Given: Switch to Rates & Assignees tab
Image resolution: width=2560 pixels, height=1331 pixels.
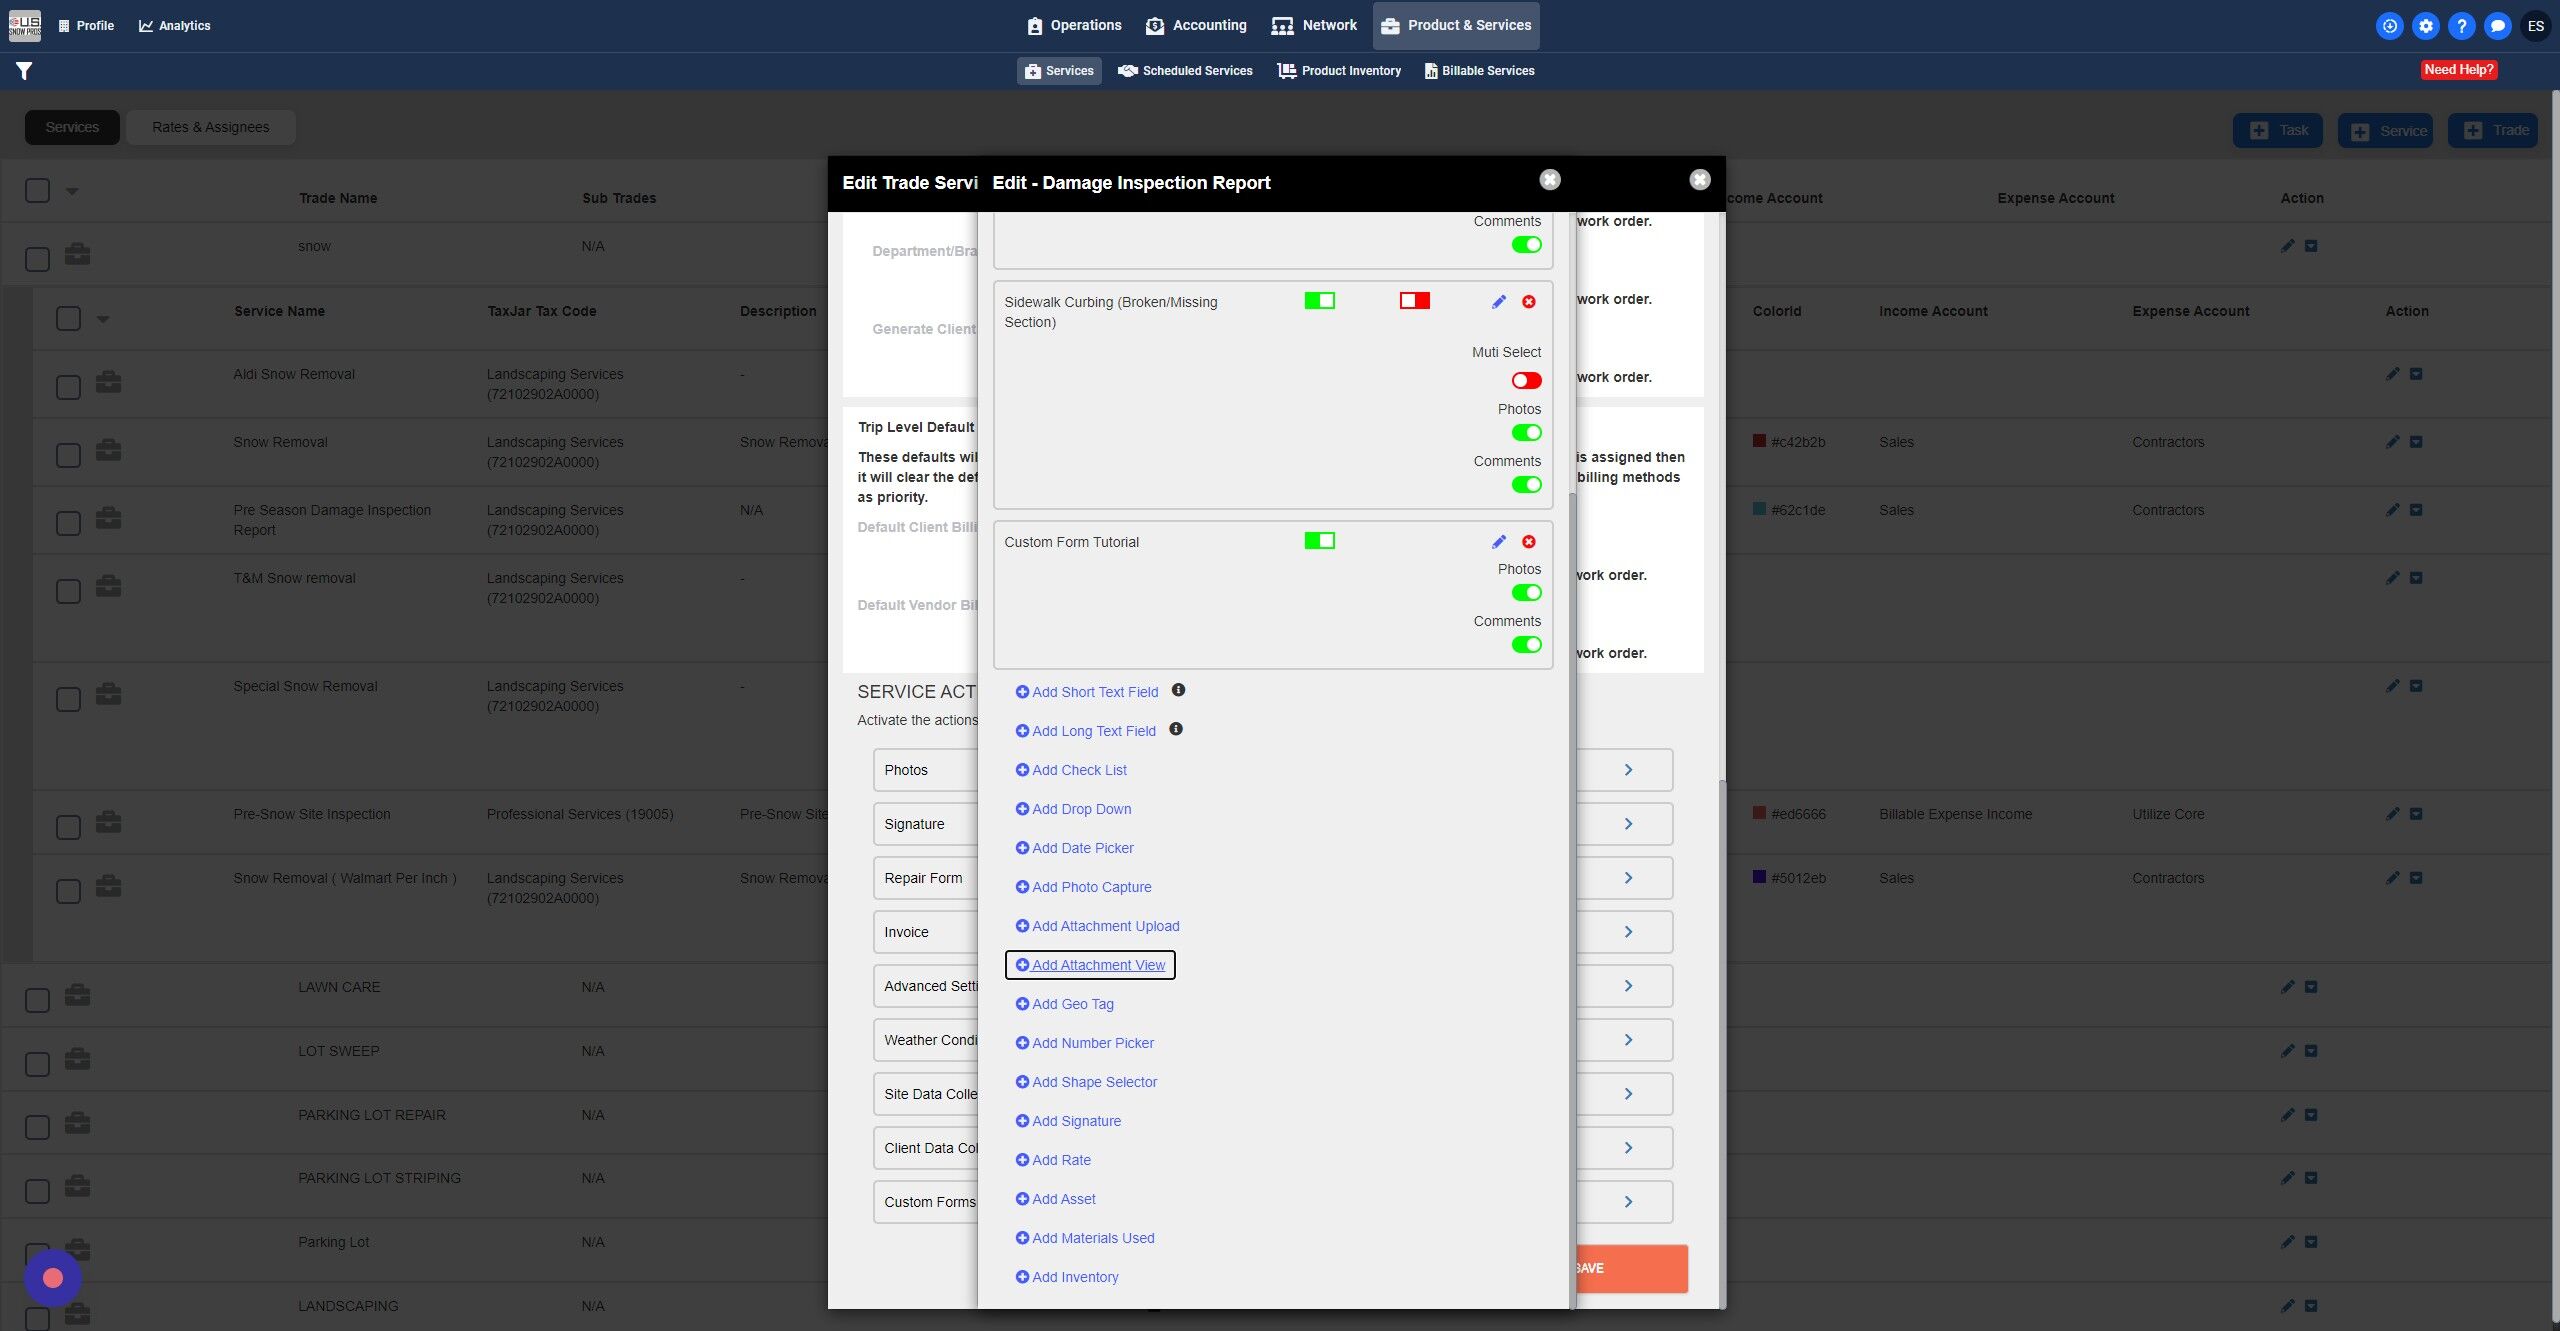Looking at the screenshot, I should [x=210, y=127].
